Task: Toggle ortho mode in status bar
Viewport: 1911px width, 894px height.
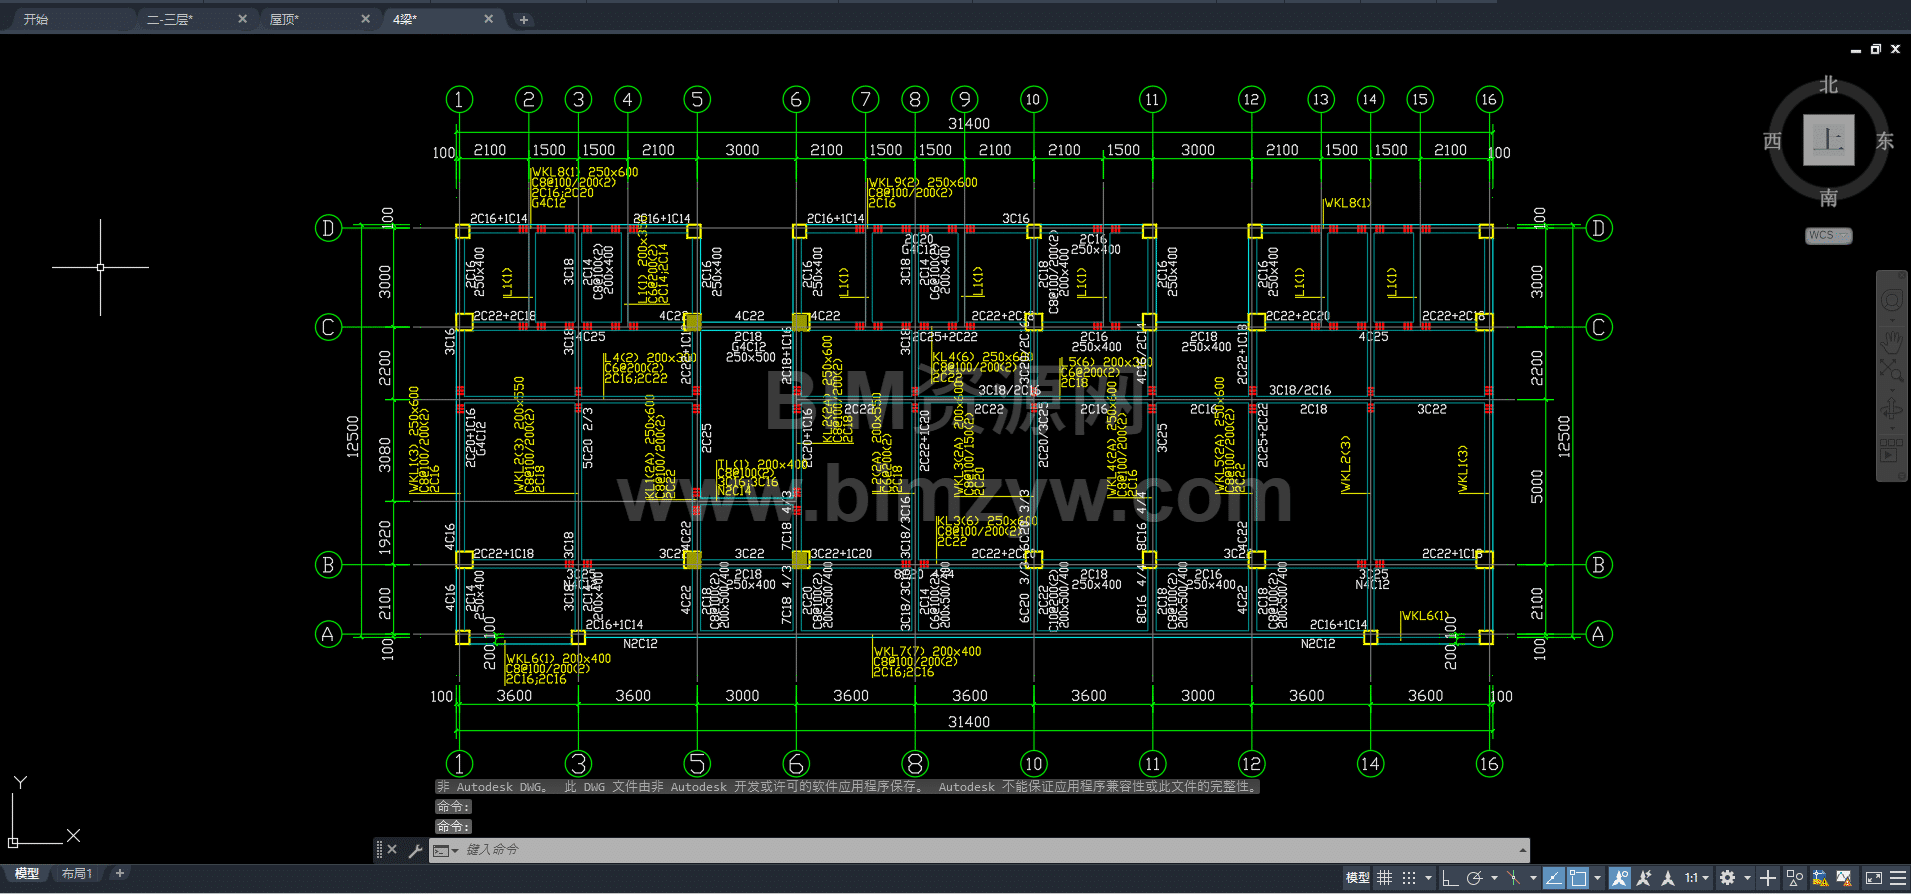Action: coord(1450,878)
